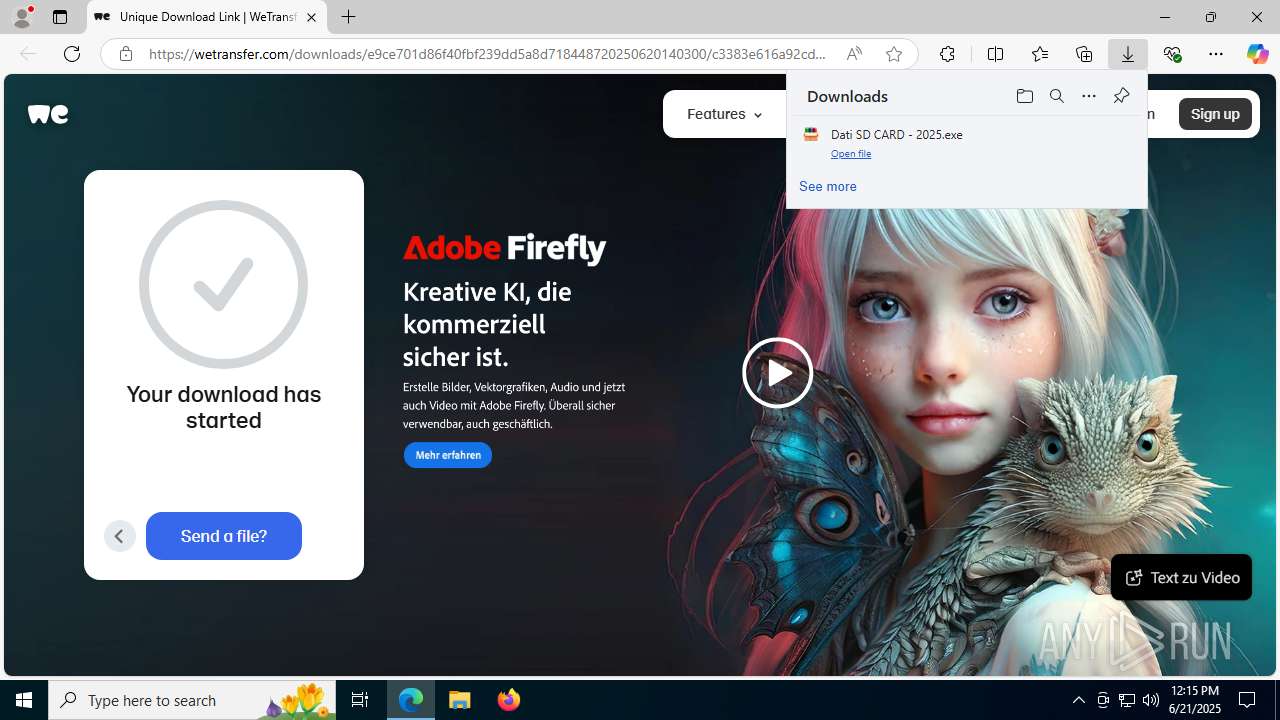Click the Send a file? button
Screen dimensions: 1280x720
coord(224,536)
